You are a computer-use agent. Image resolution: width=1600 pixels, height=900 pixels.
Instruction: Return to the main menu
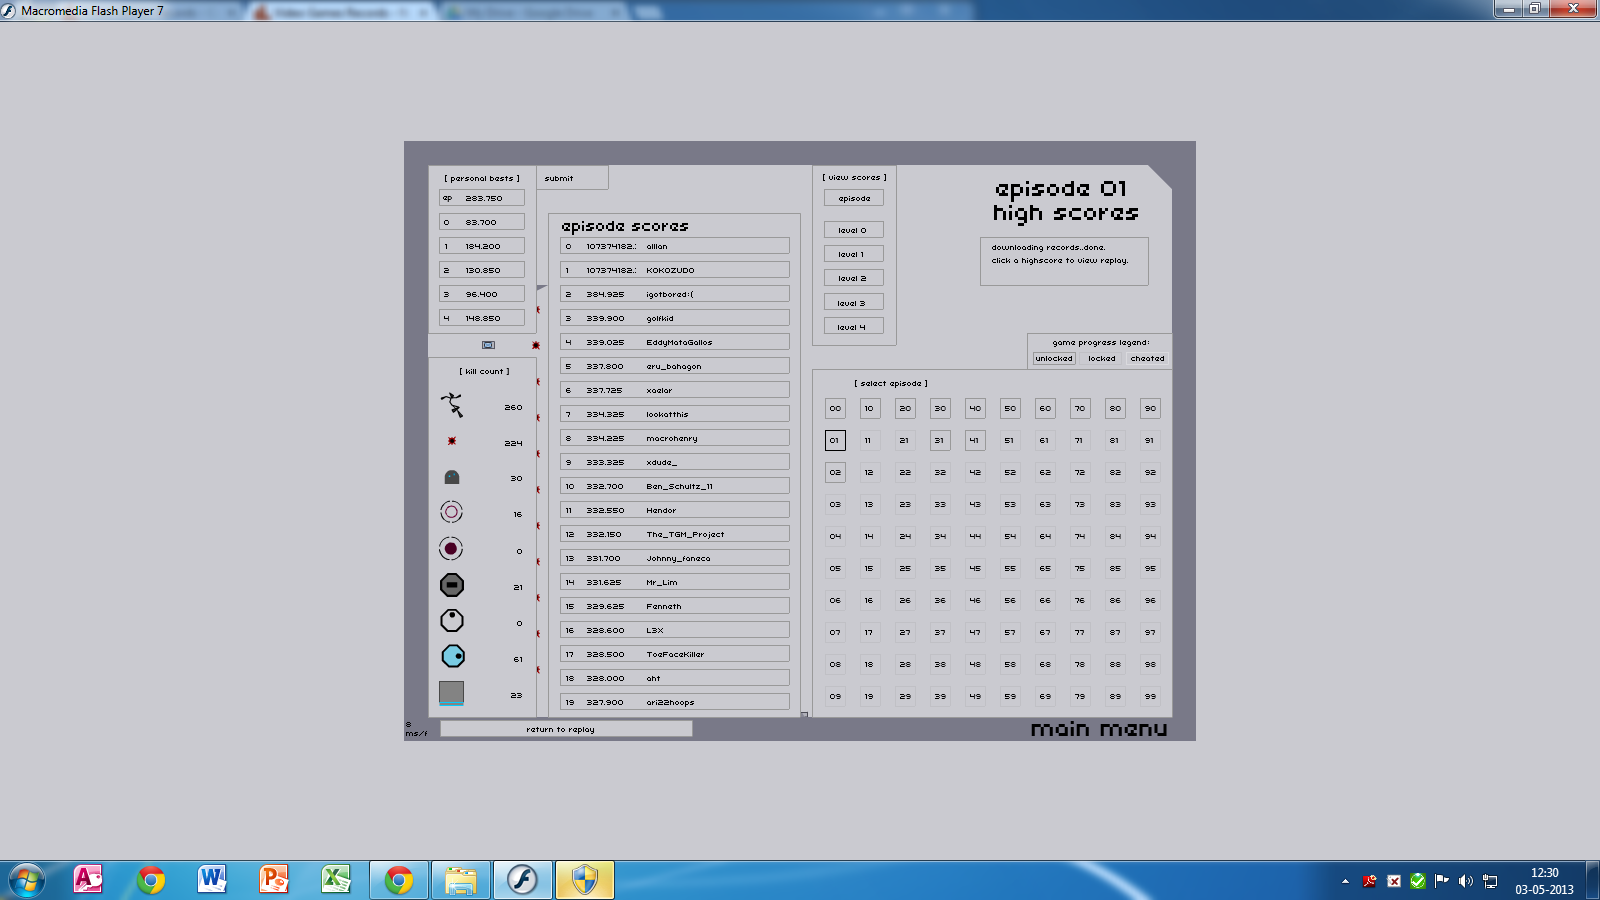pyautogui.click(x=1098, y=729)
